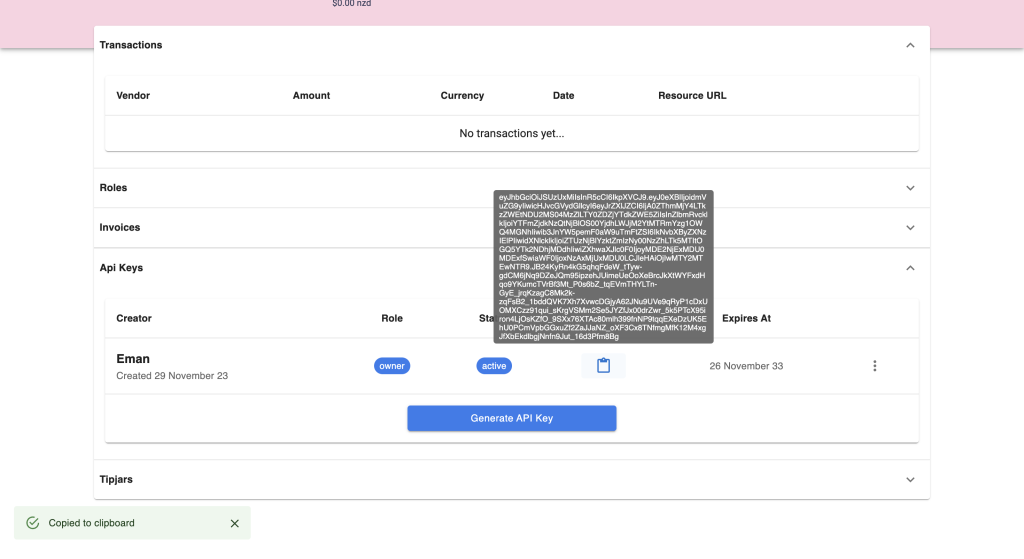Click the Amount column header
Image resolution: width=1024 pixels, height=559 pixels.
pos(311,96)
